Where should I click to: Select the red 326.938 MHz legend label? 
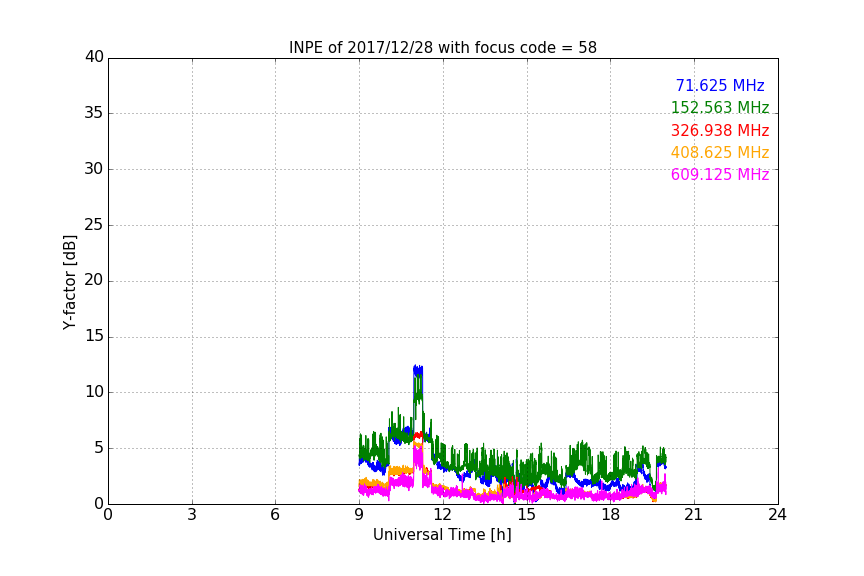(720, 130)
